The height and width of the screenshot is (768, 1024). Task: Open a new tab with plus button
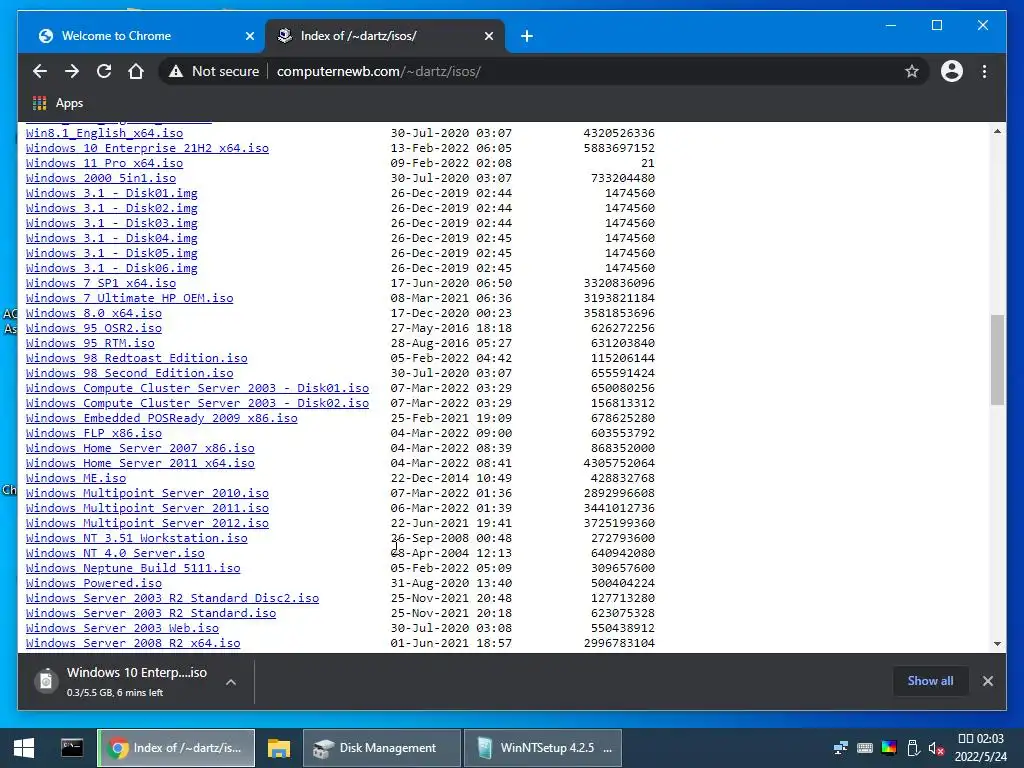(526, 36)
